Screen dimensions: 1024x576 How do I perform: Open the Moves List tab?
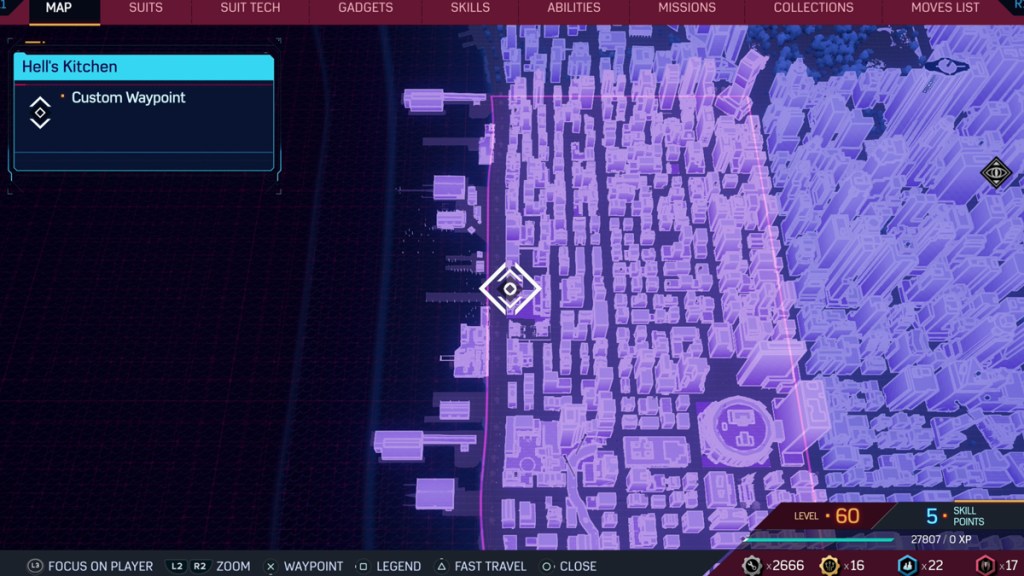(x=944, y=8)
